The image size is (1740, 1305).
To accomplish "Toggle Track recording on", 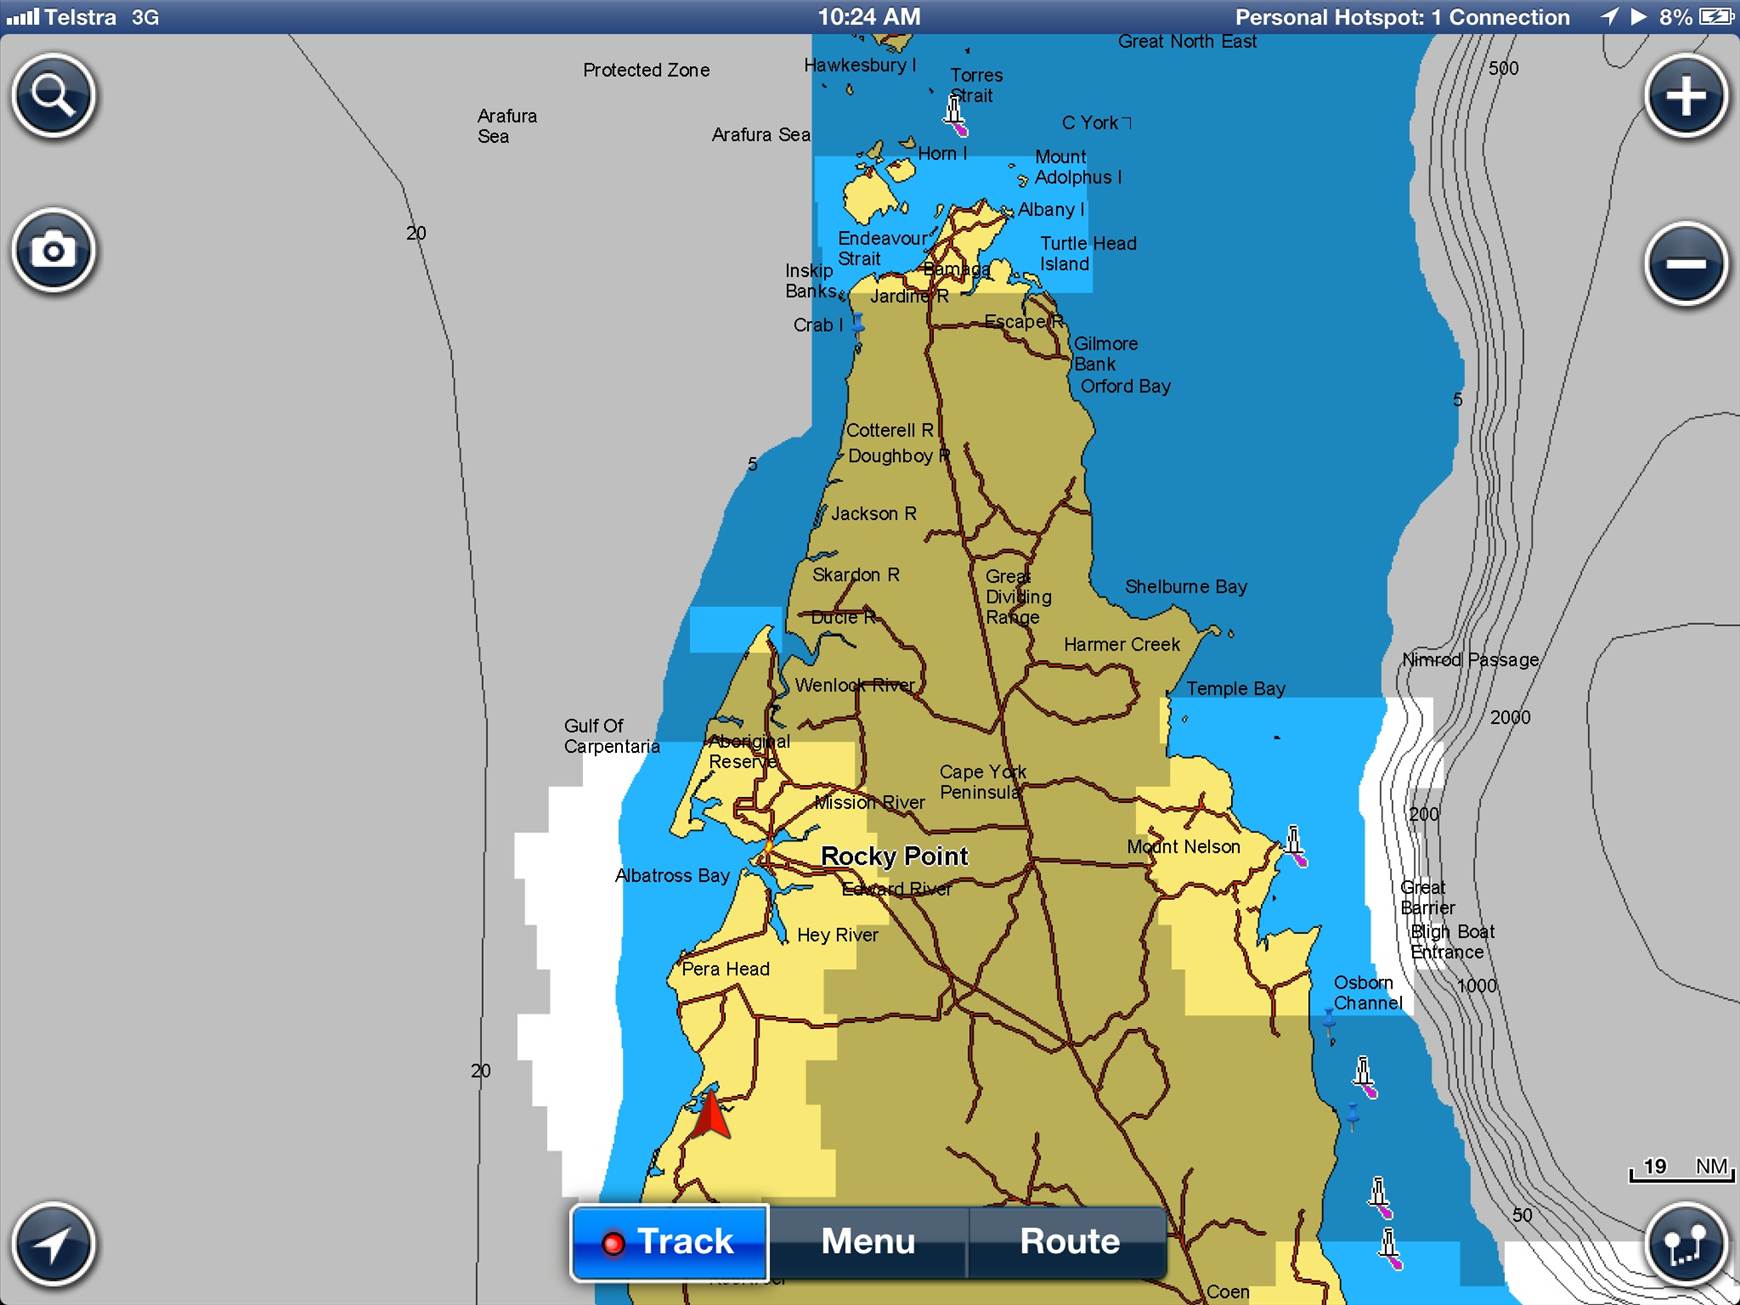I will [x=669, y=1242].
